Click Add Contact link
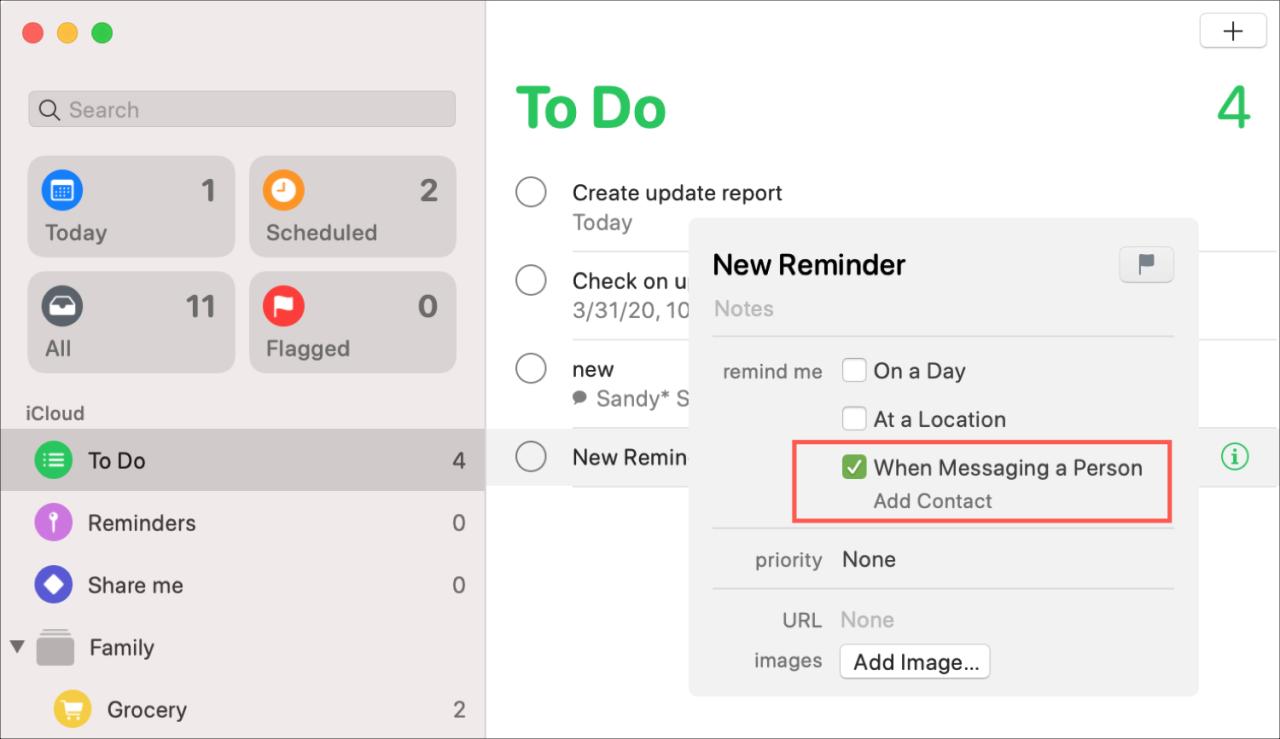Screen dimensions: 1280x739 [x=932, y=500]
